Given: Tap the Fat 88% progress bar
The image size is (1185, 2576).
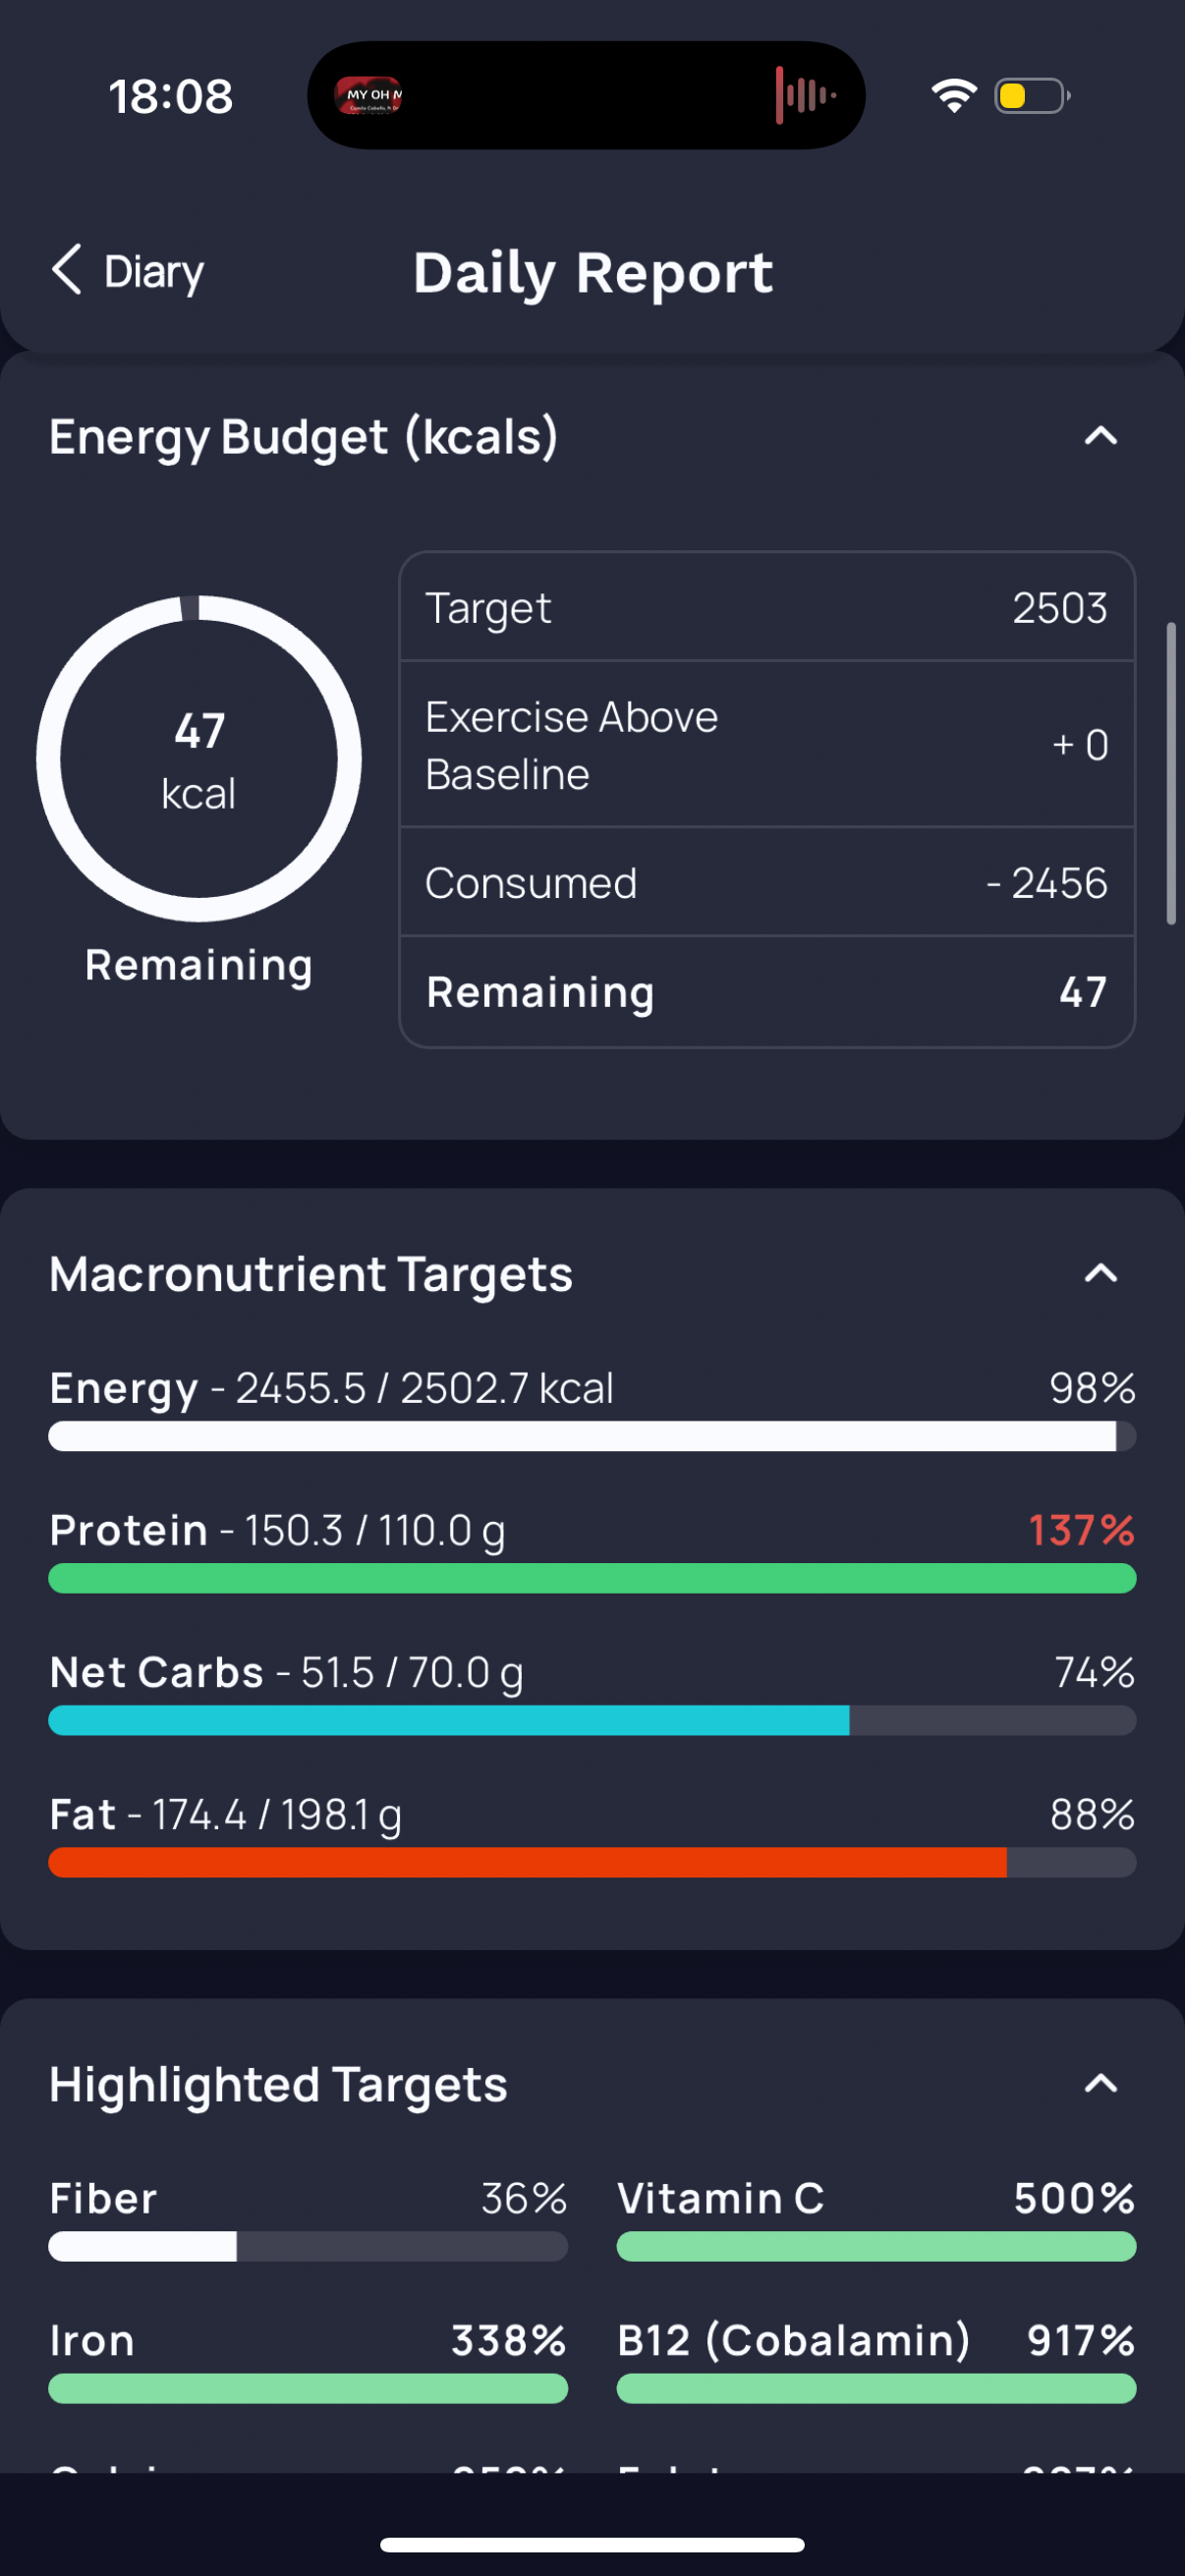Looking at the screenshot, I should point(592,1862).
